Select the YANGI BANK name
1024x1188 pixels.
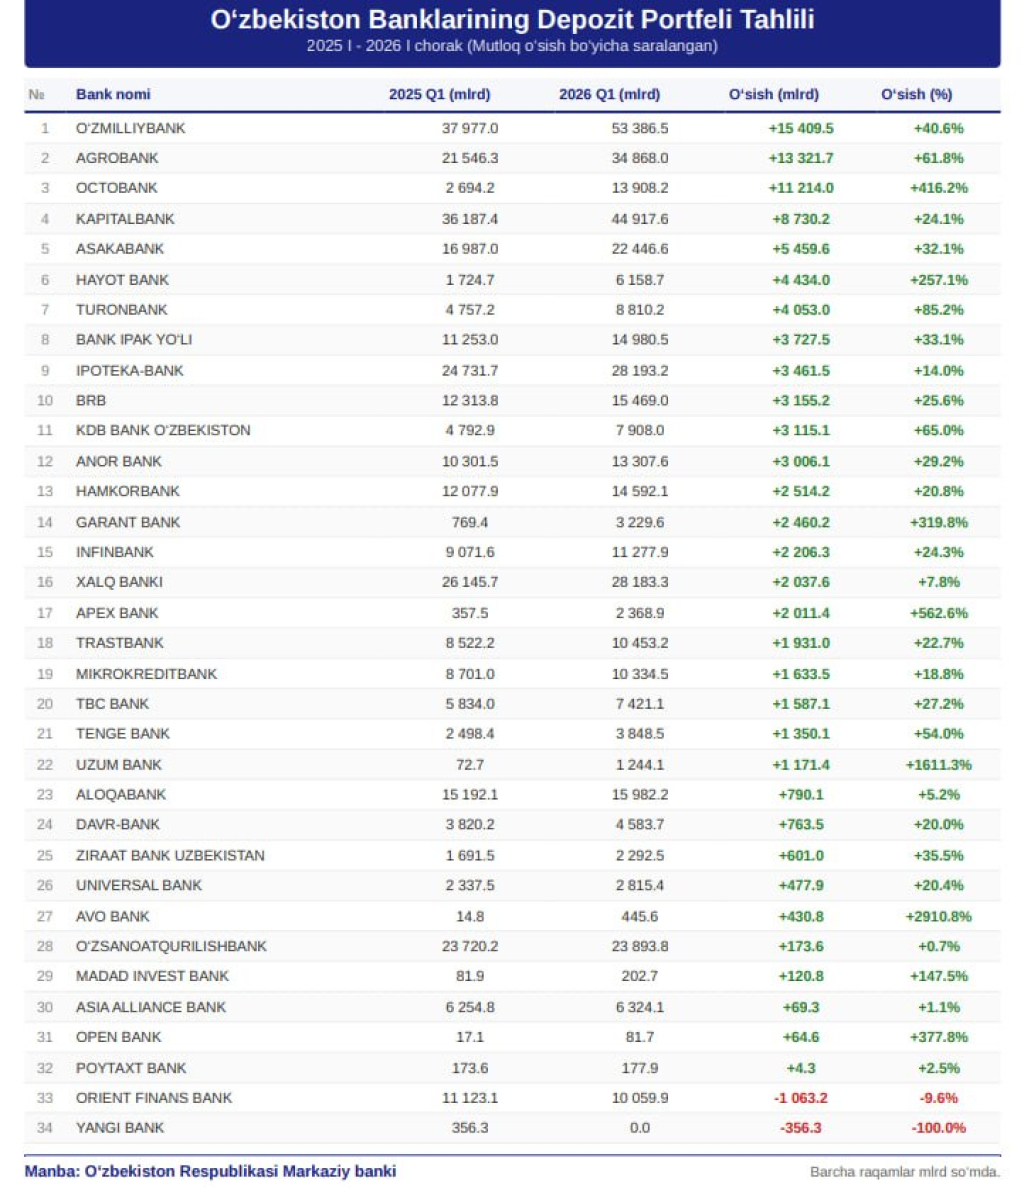coord(120,1127)
